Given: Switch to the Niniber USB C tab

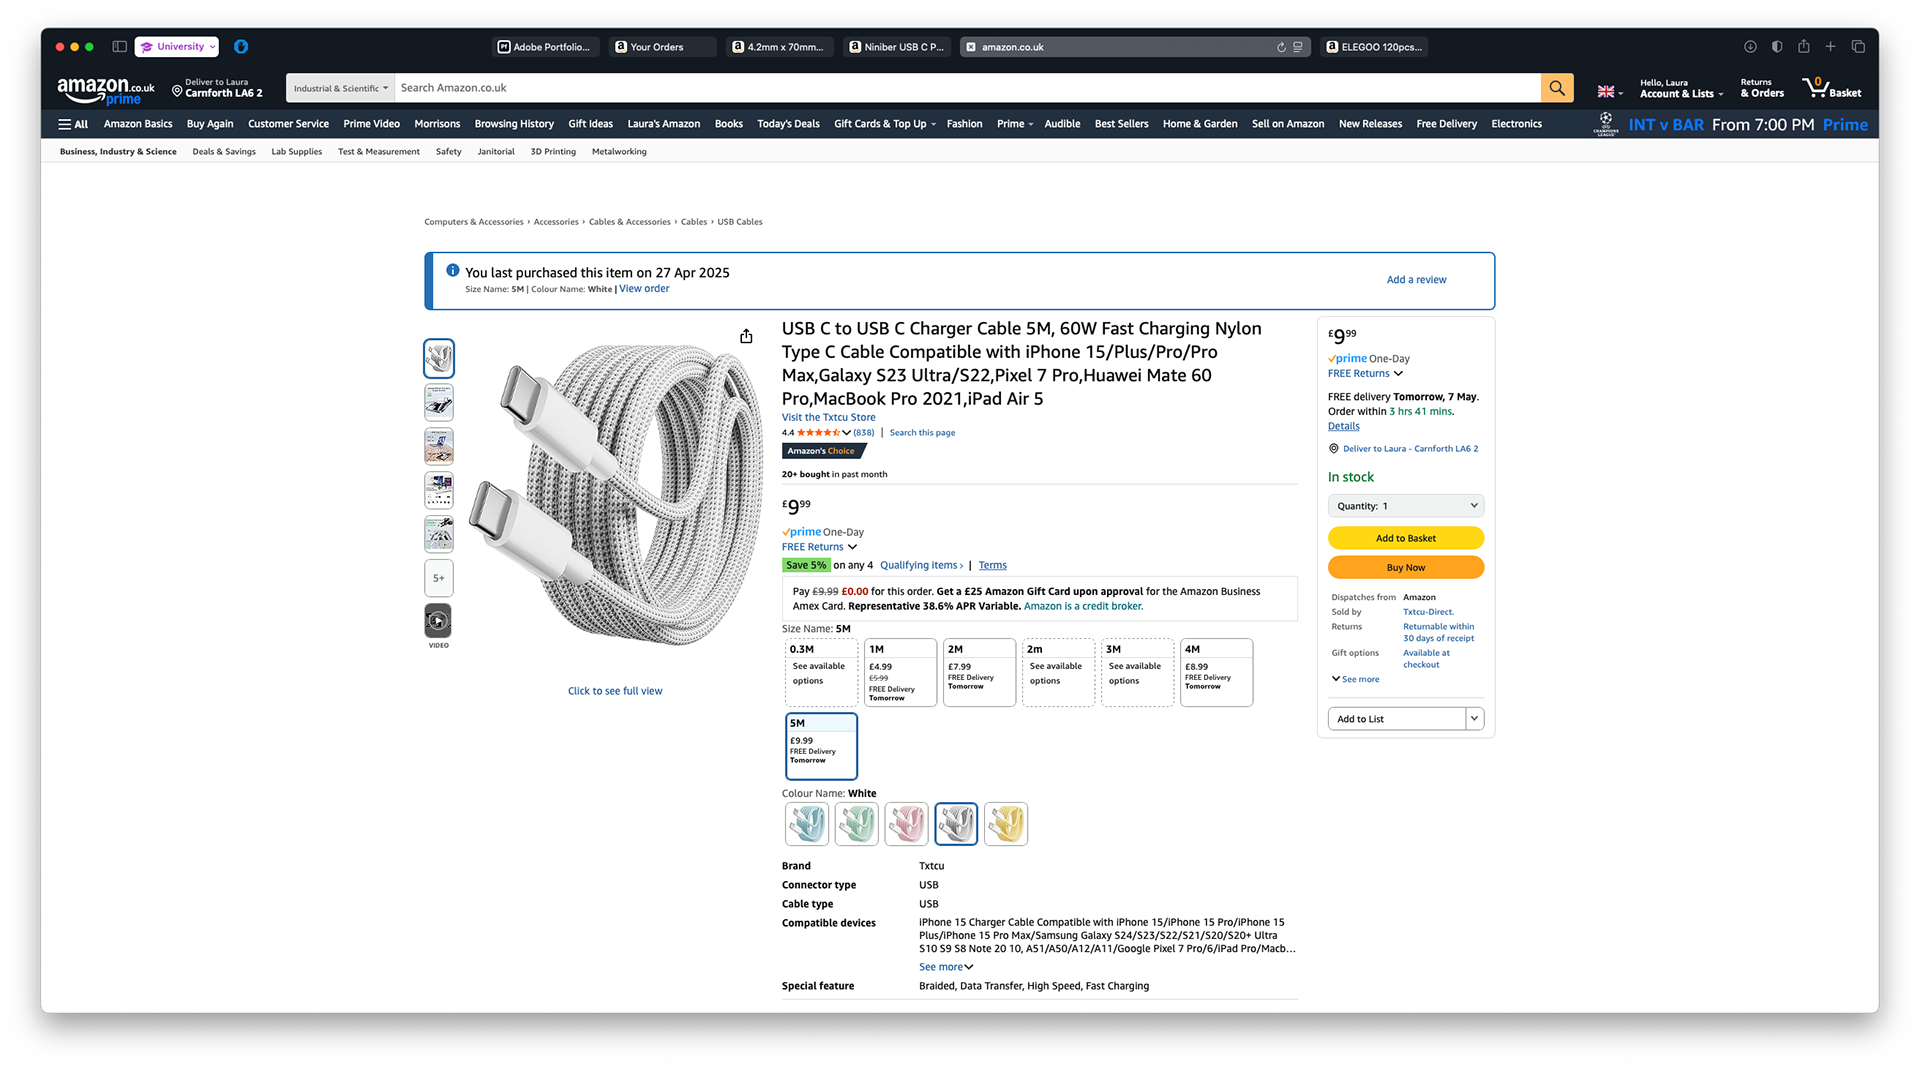Looking at the screenshot, I should 897,47.
